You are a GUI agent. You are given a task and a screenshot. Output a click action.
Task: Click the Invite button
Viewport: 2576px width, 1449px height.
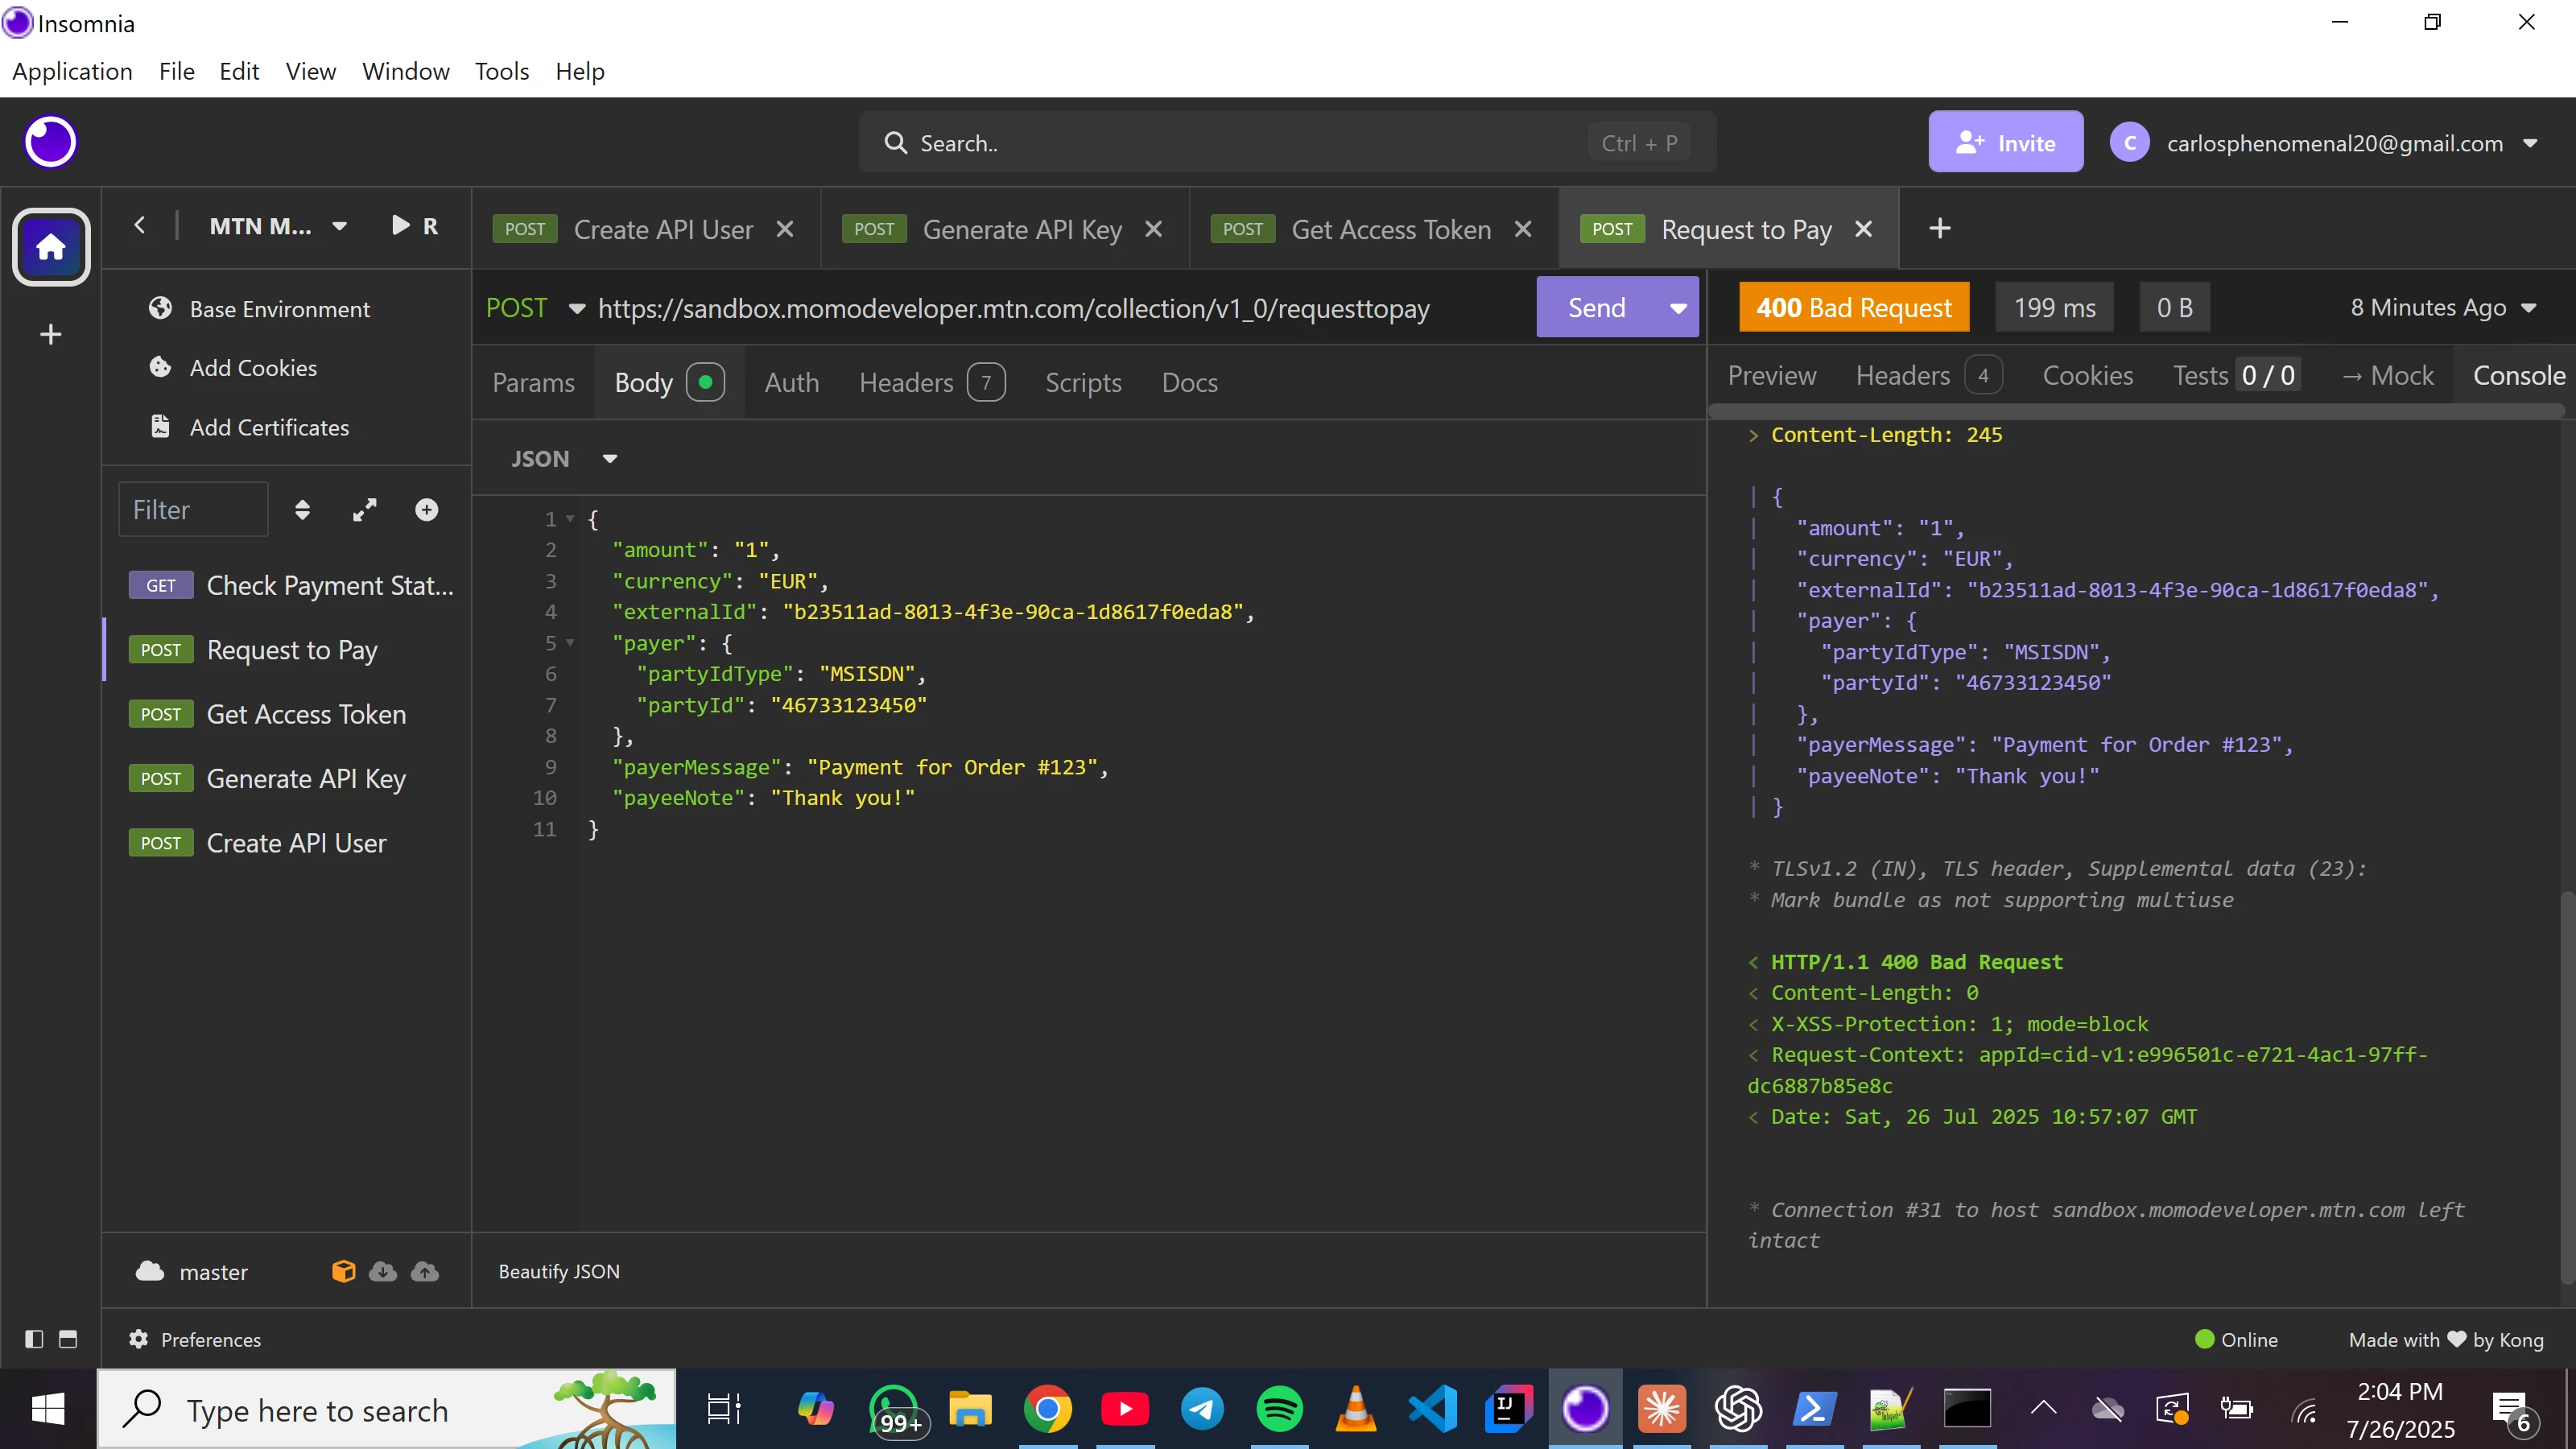point(2006,142)
